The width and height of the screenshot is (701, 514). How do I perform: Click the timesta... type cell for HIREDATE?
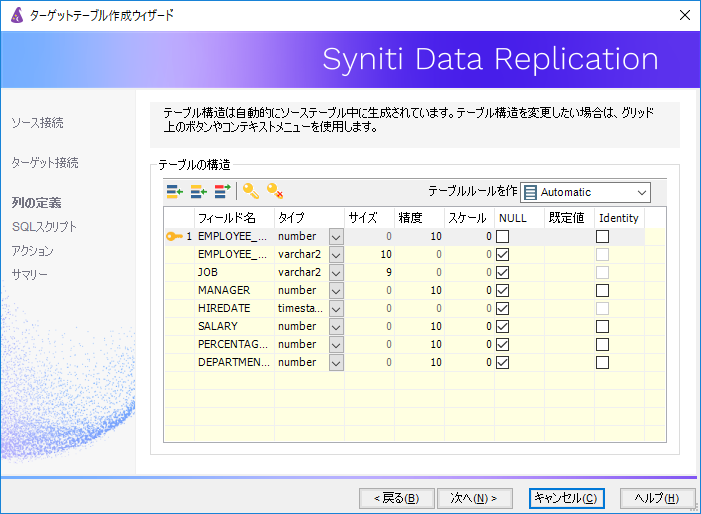point(302,308)
